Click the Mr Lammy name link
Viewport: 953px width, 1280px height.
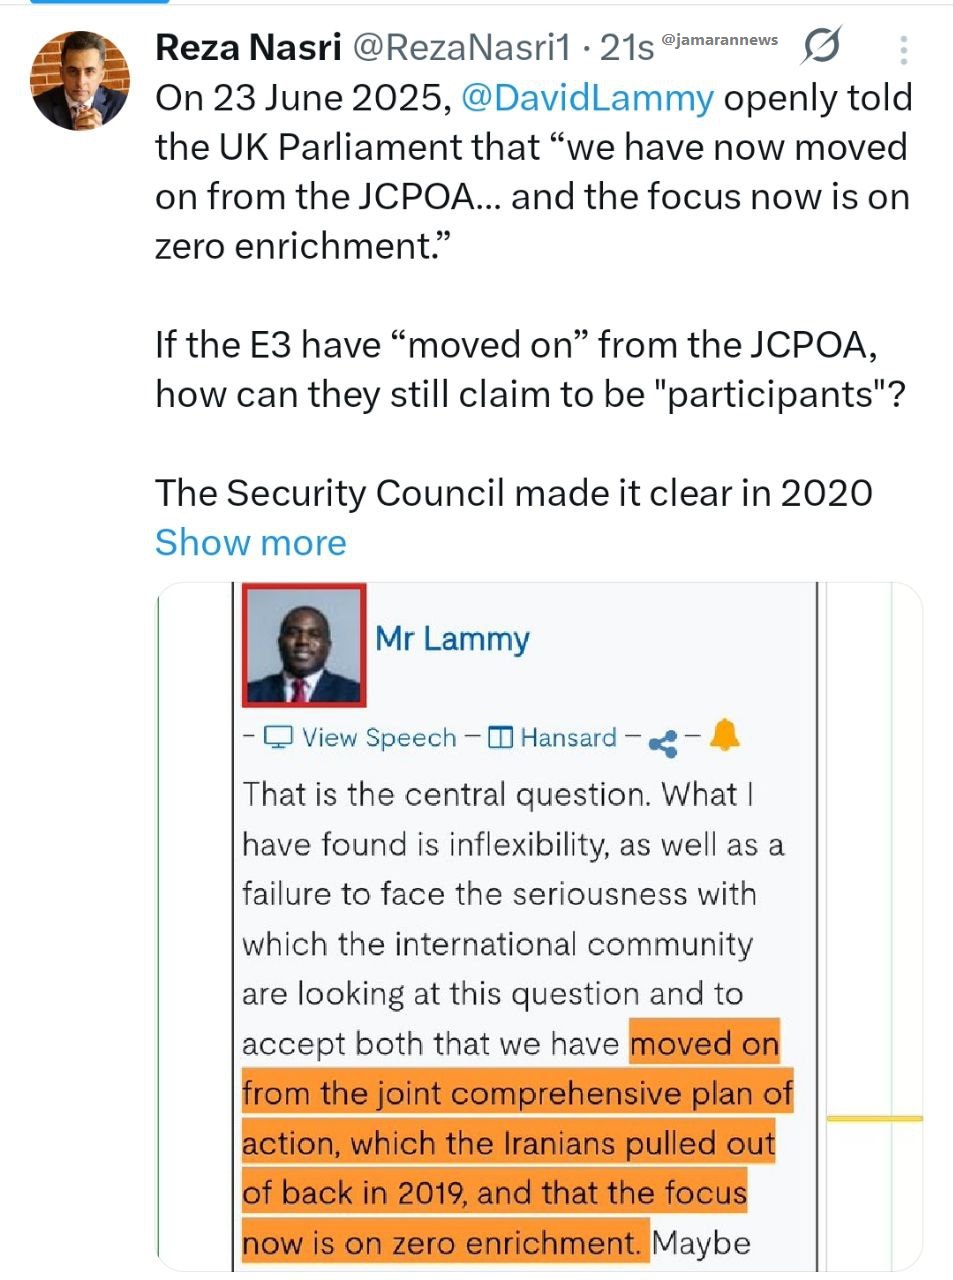click(452, 638)
